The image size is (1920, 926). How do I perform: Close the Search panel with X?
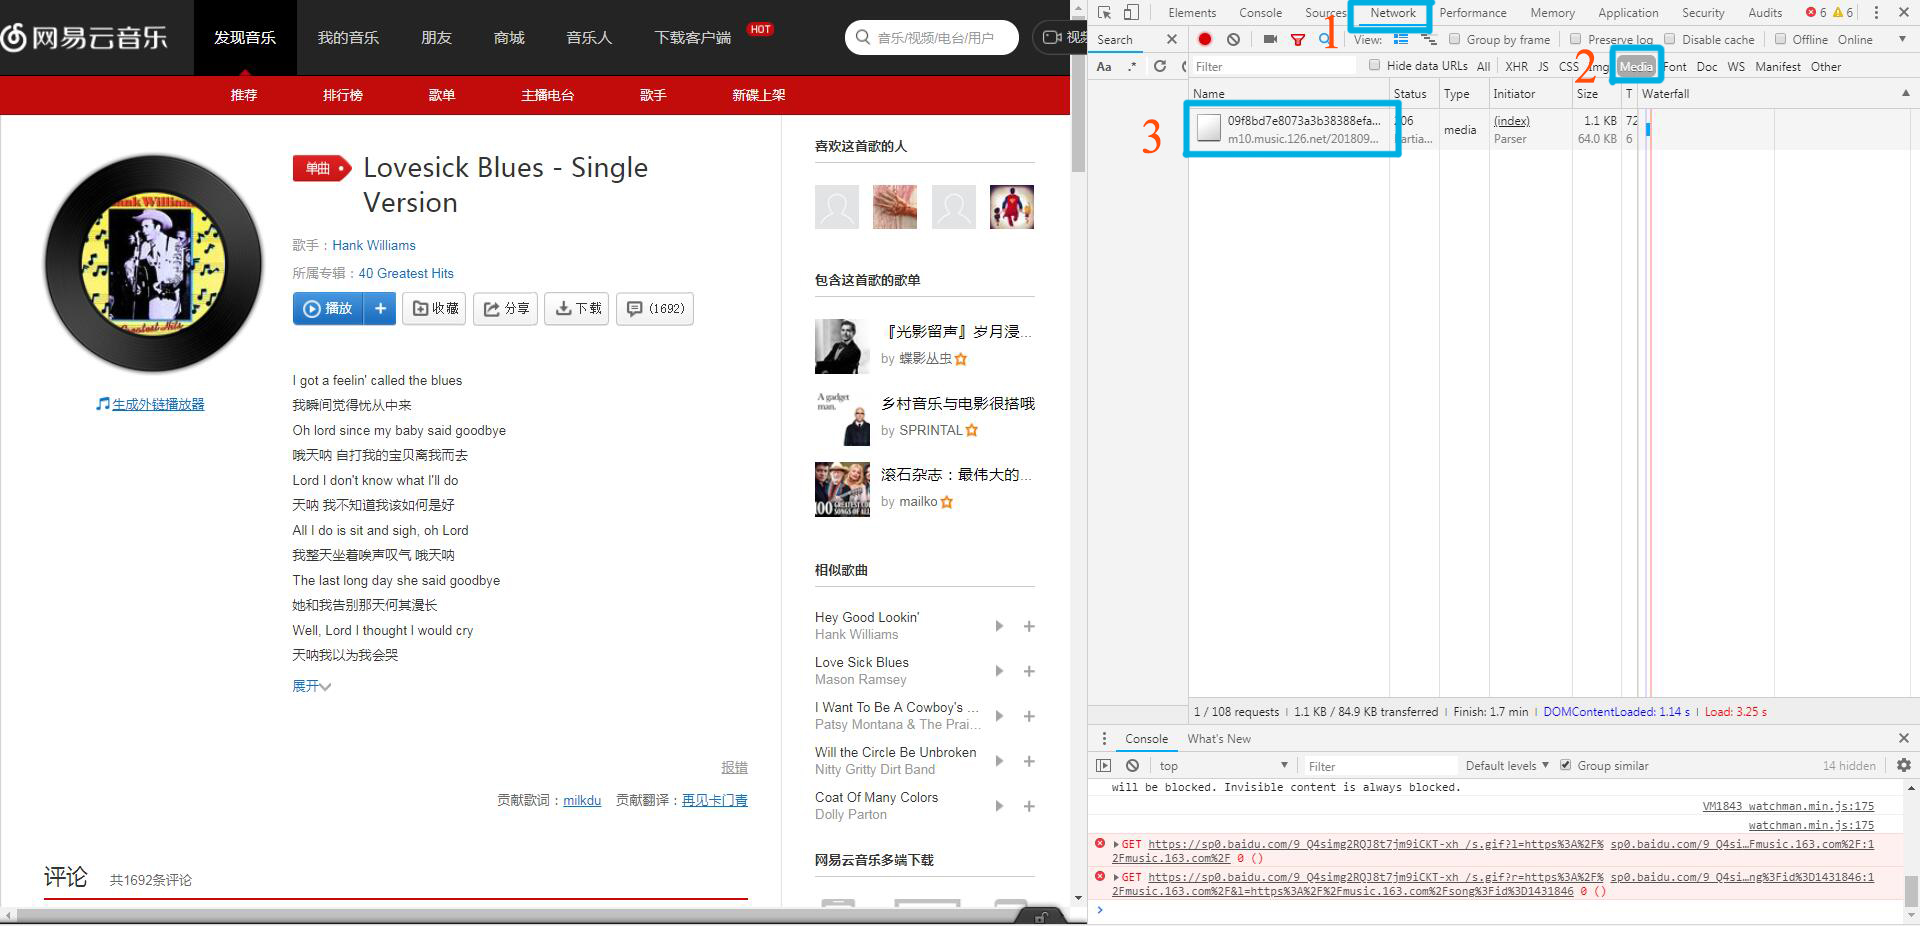pyautogui.click(x=1172, y=39)
